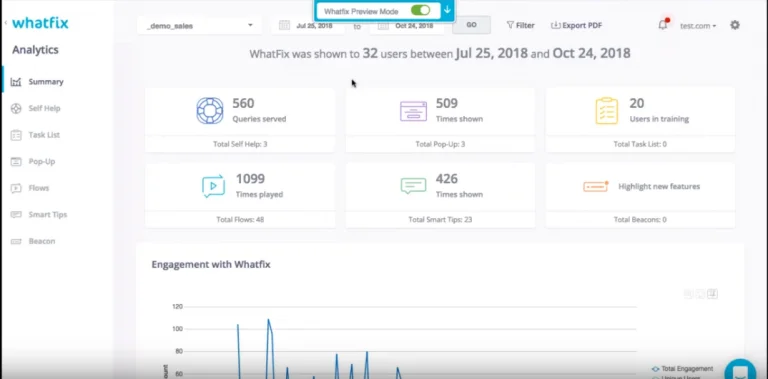The height and width of the screenshot is (379, 768).
Task: Click the lifebuoy icon on Queries served card
Action: [210, 111]
